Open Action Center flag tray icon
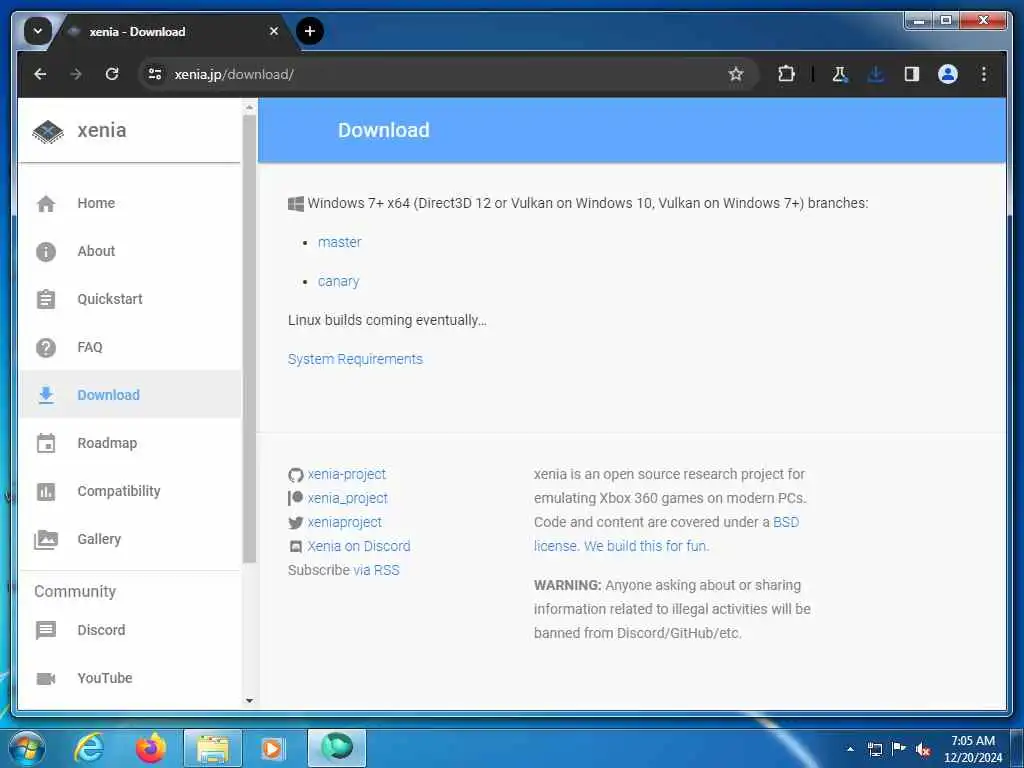This screenshot has height=768, width=1024. point(899,749)
